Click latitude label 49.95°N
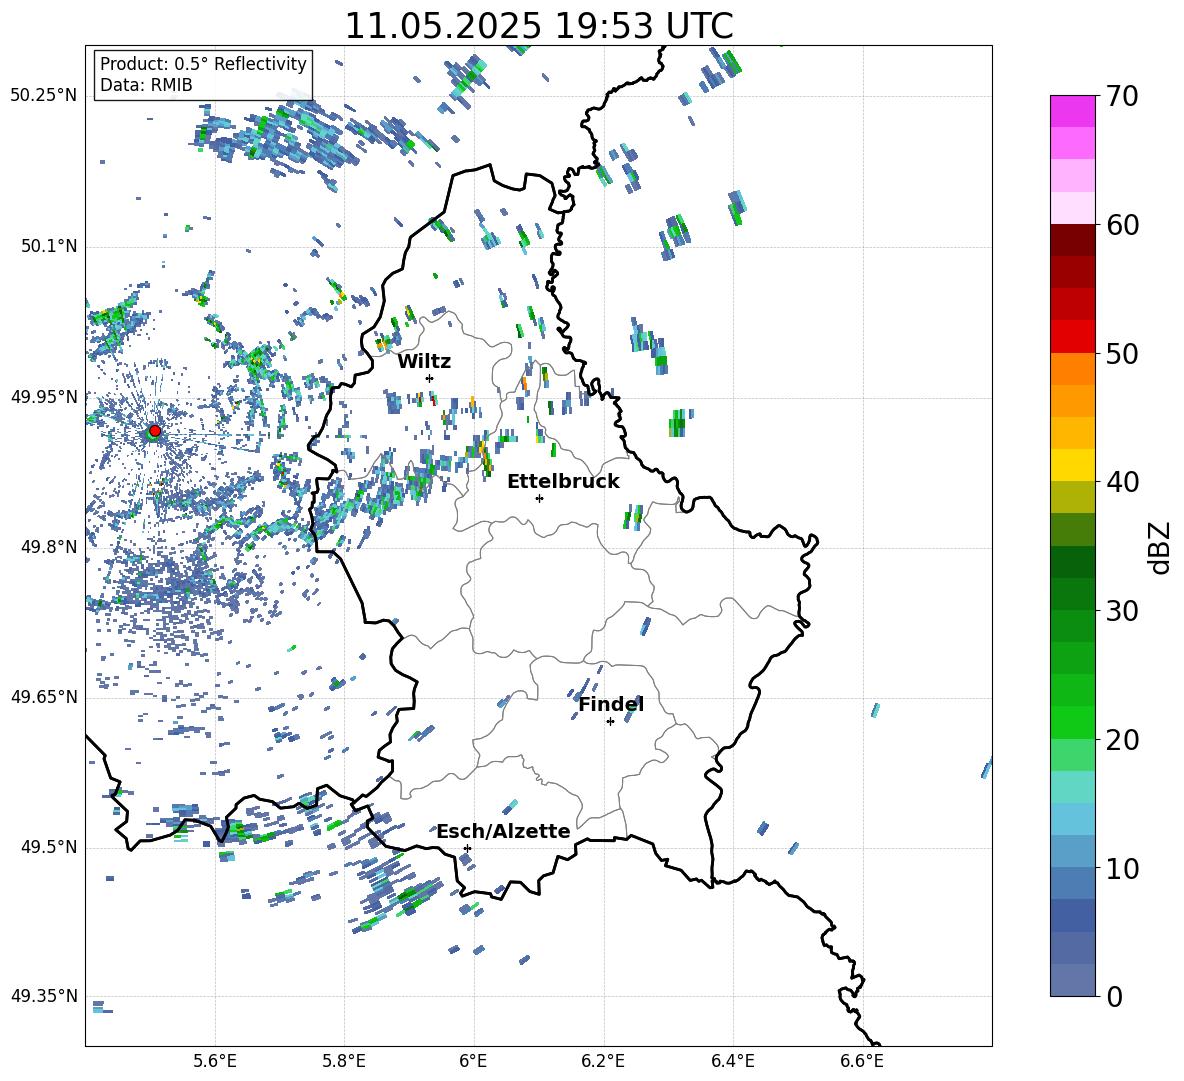 pos(44,396)
